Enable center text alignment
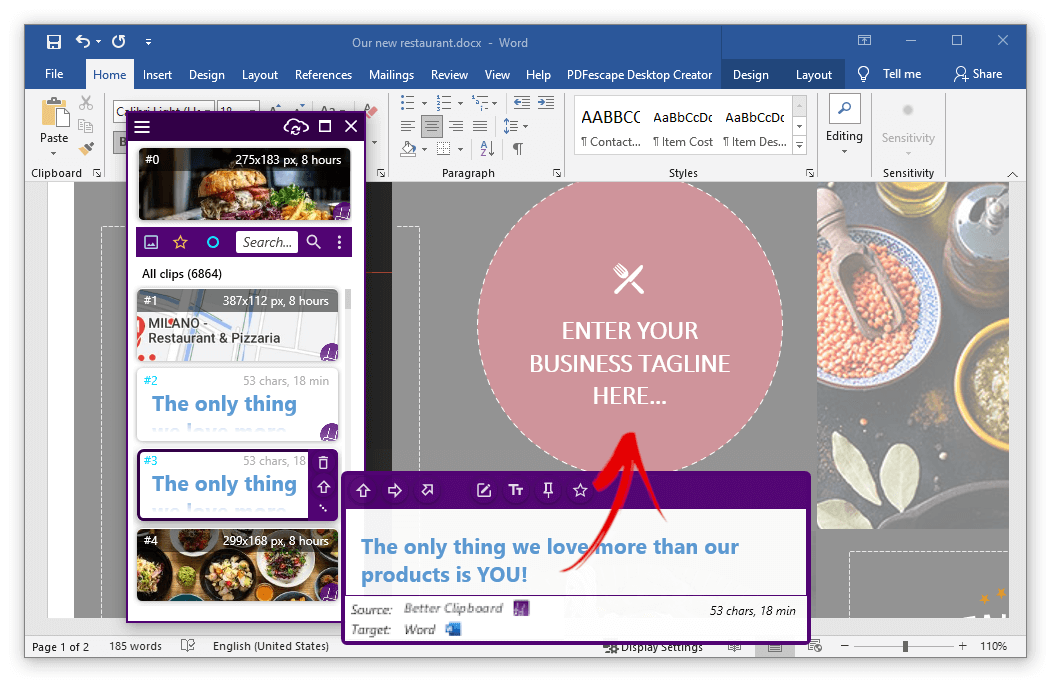The image size is (1051, 682). click(x=432, y=126)
